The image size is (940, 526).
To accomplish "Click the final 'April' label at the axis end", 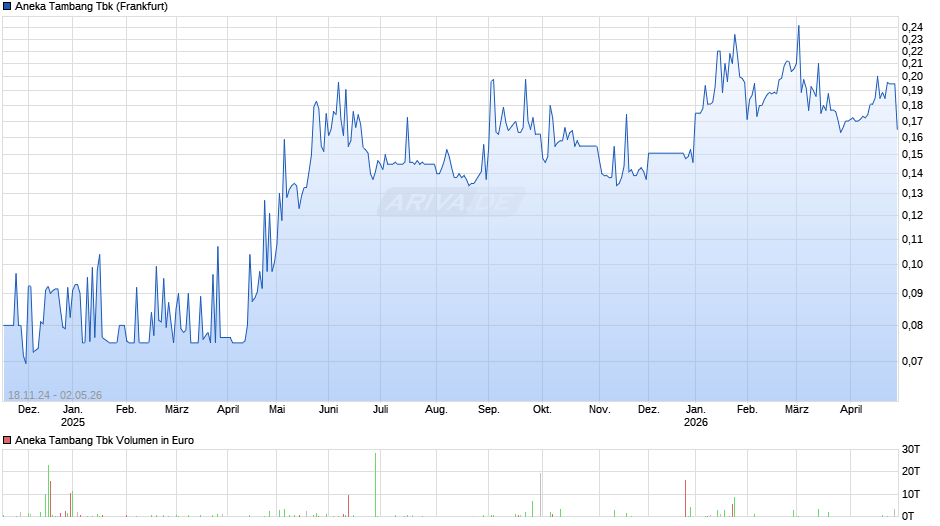I will point(851,410).
